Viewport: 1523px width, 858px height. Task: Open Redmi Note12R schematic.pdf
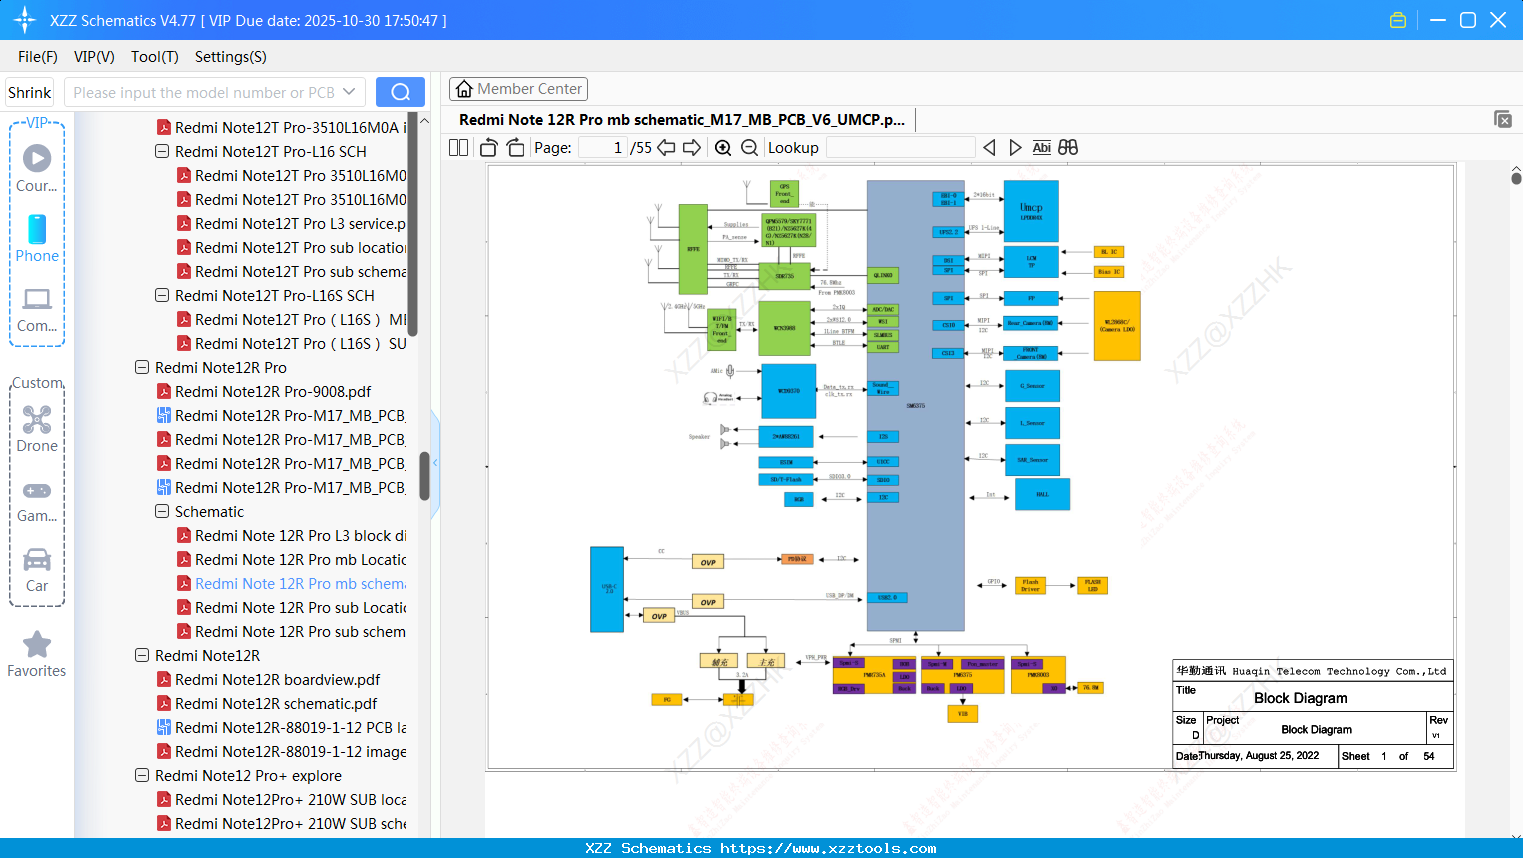tap(276, 704)
